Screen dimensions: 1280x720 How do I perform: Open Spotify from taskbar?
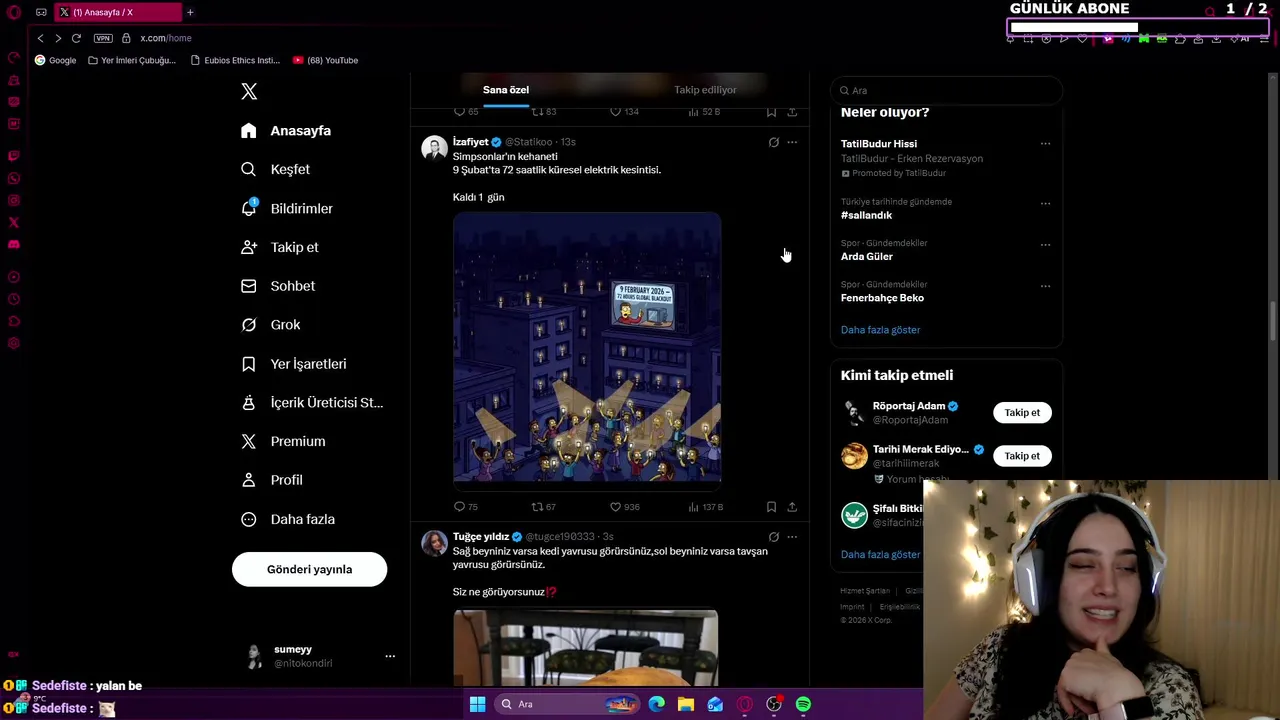[x=803, y=704]
